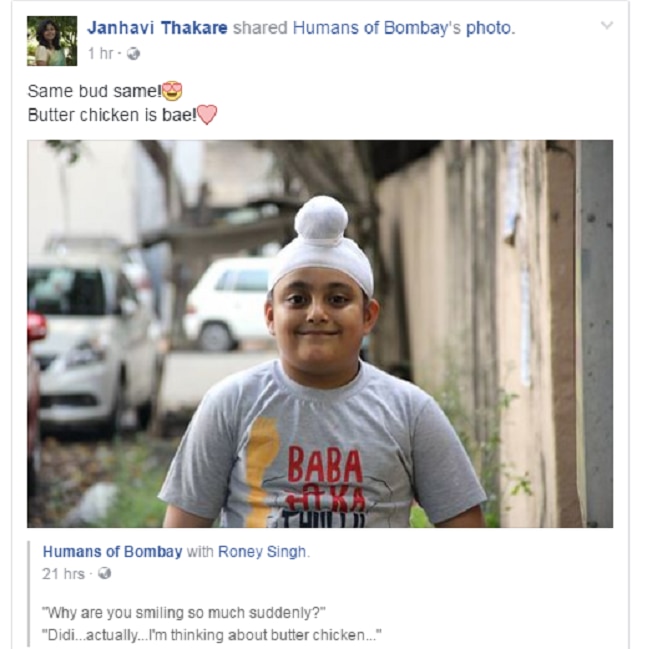The width and height of the screenshot is (647, 649).
Task: Click the pink heart emoji after 'bae!'
Action: click(207, 115)
